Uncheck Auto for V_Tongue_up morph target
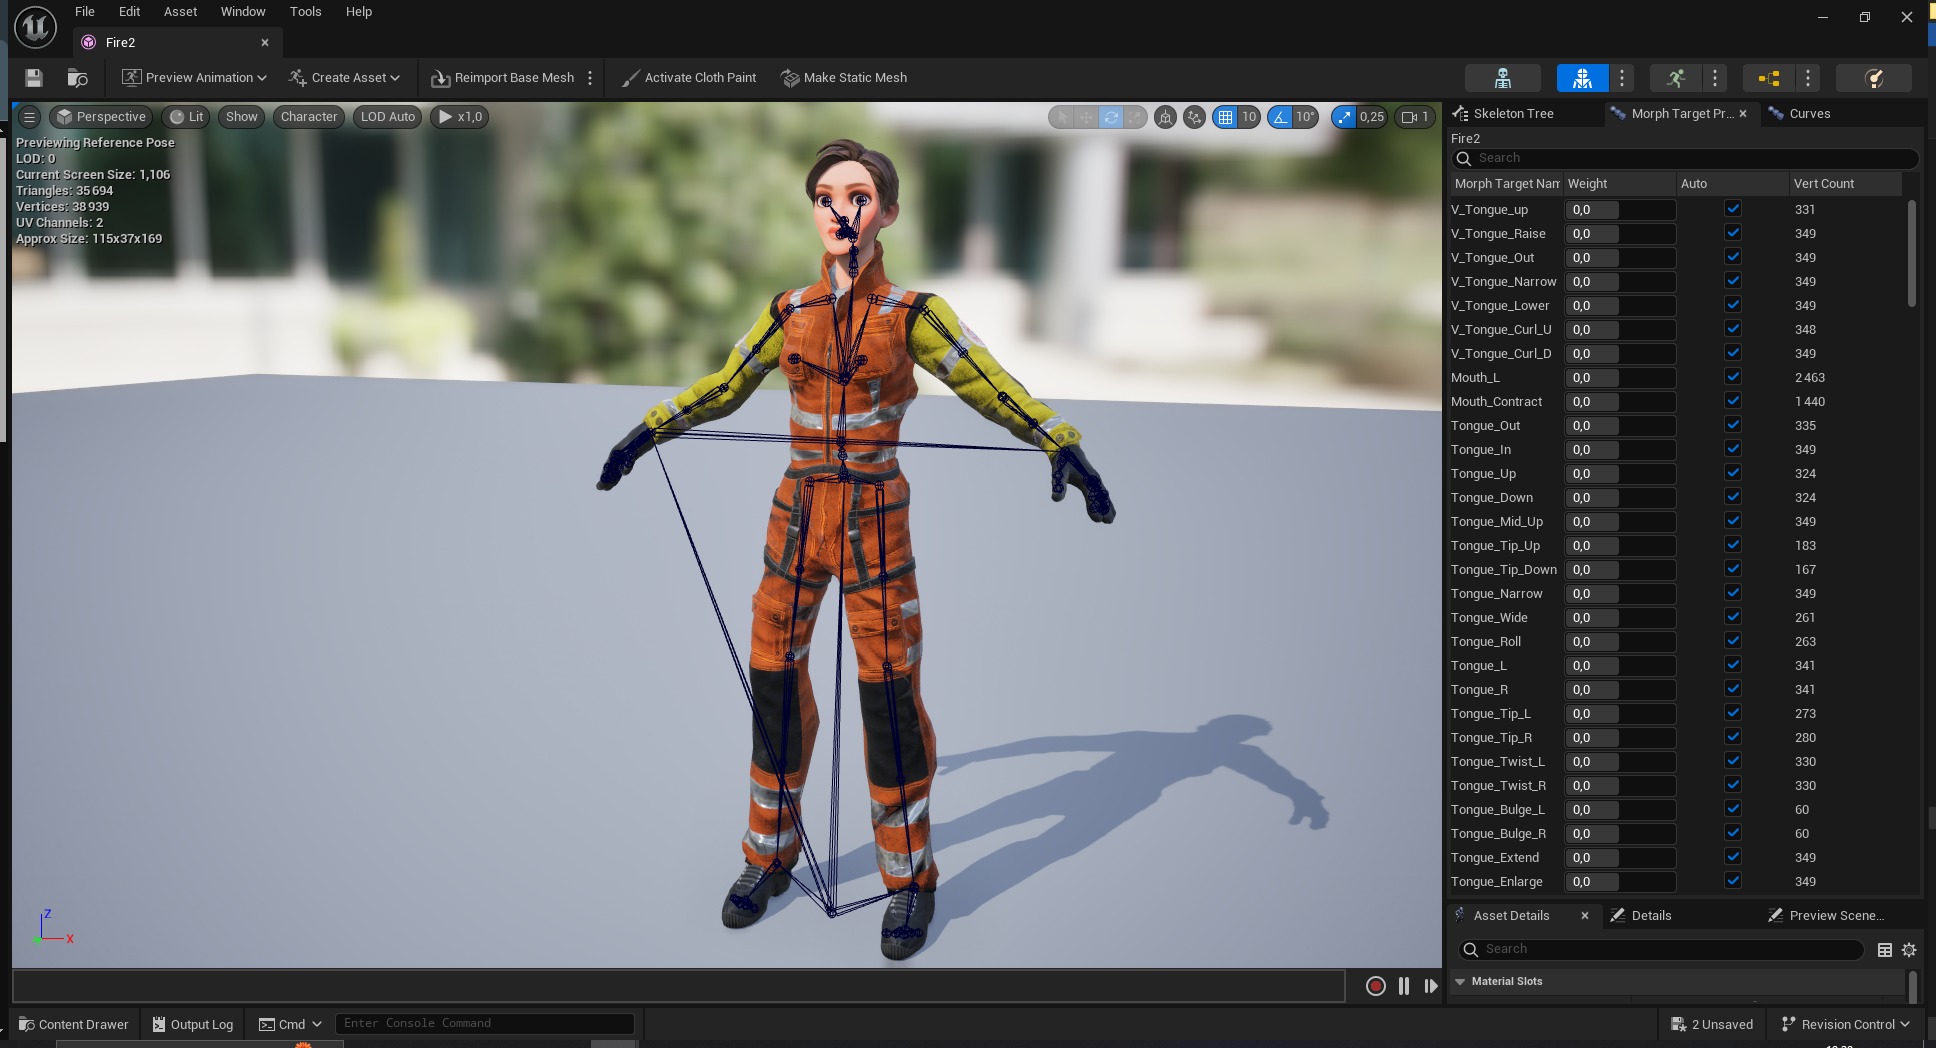This screenshot has width=1936, height=1048. pos(1733,209)
